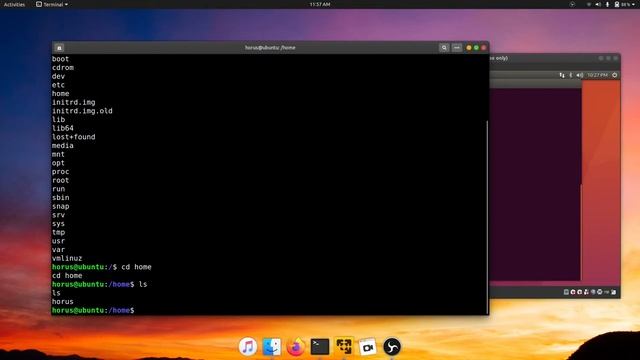640x360 pixels.
Task: Open the search icon in terminal header
Action: click(444, 48)
